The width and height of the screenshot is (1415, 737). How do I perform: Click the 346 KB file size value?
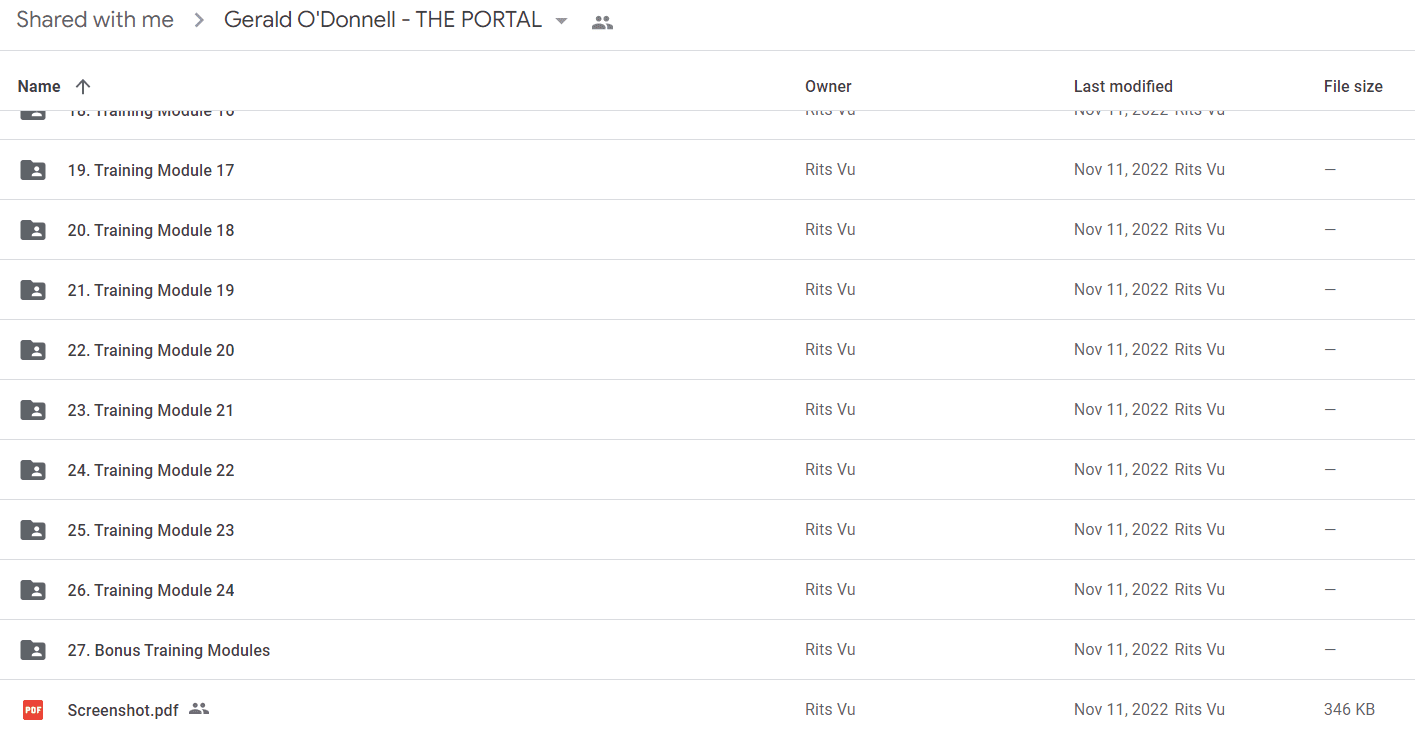click(1349, 710)
